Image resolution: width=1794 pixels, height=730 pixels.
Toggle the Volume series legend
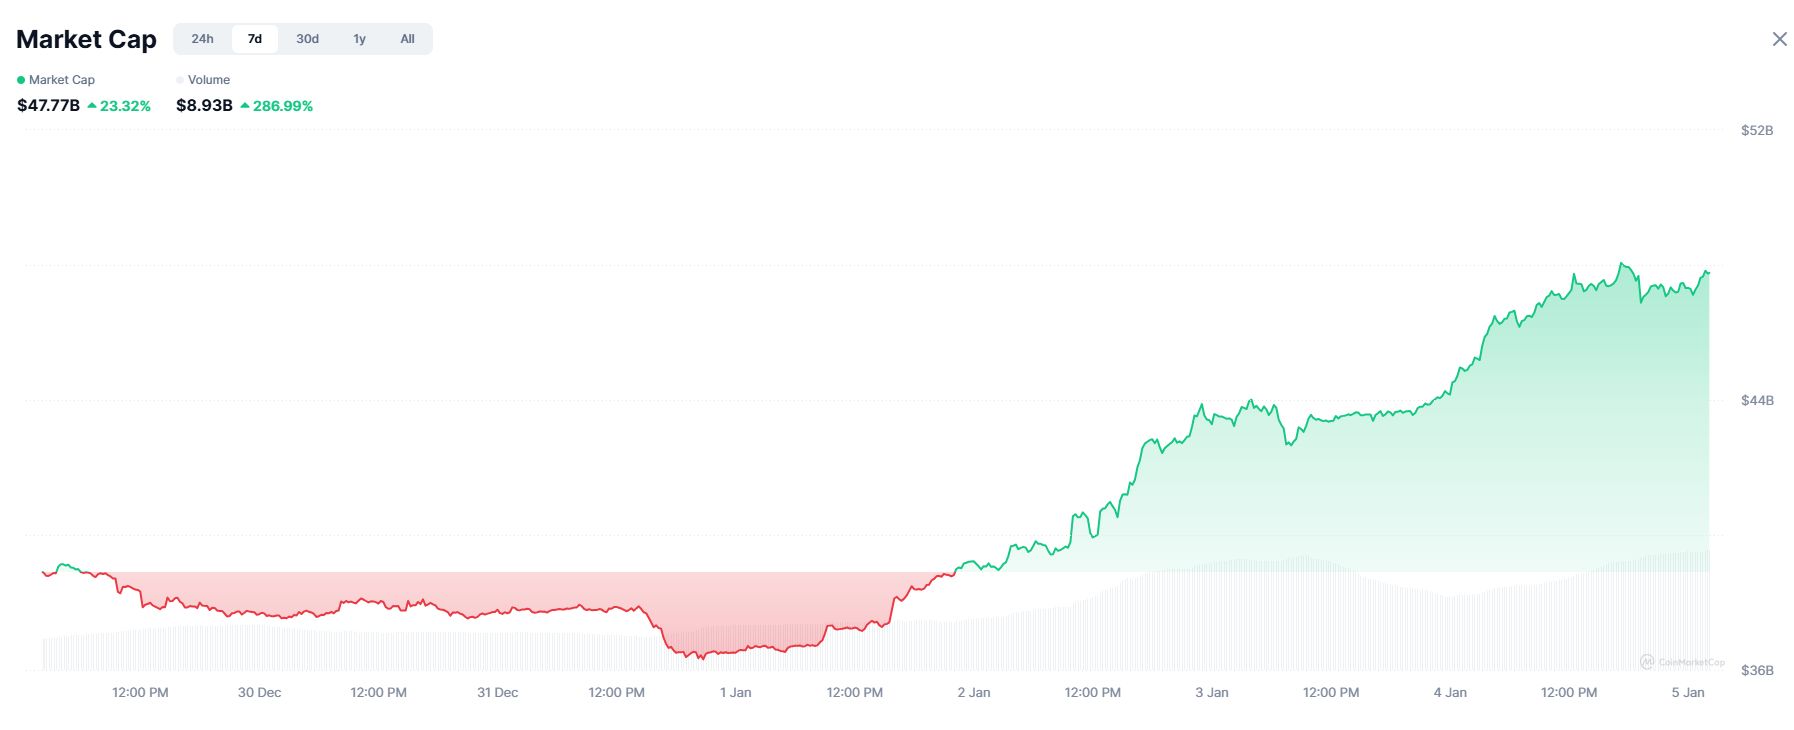click(x=208, y=80)
